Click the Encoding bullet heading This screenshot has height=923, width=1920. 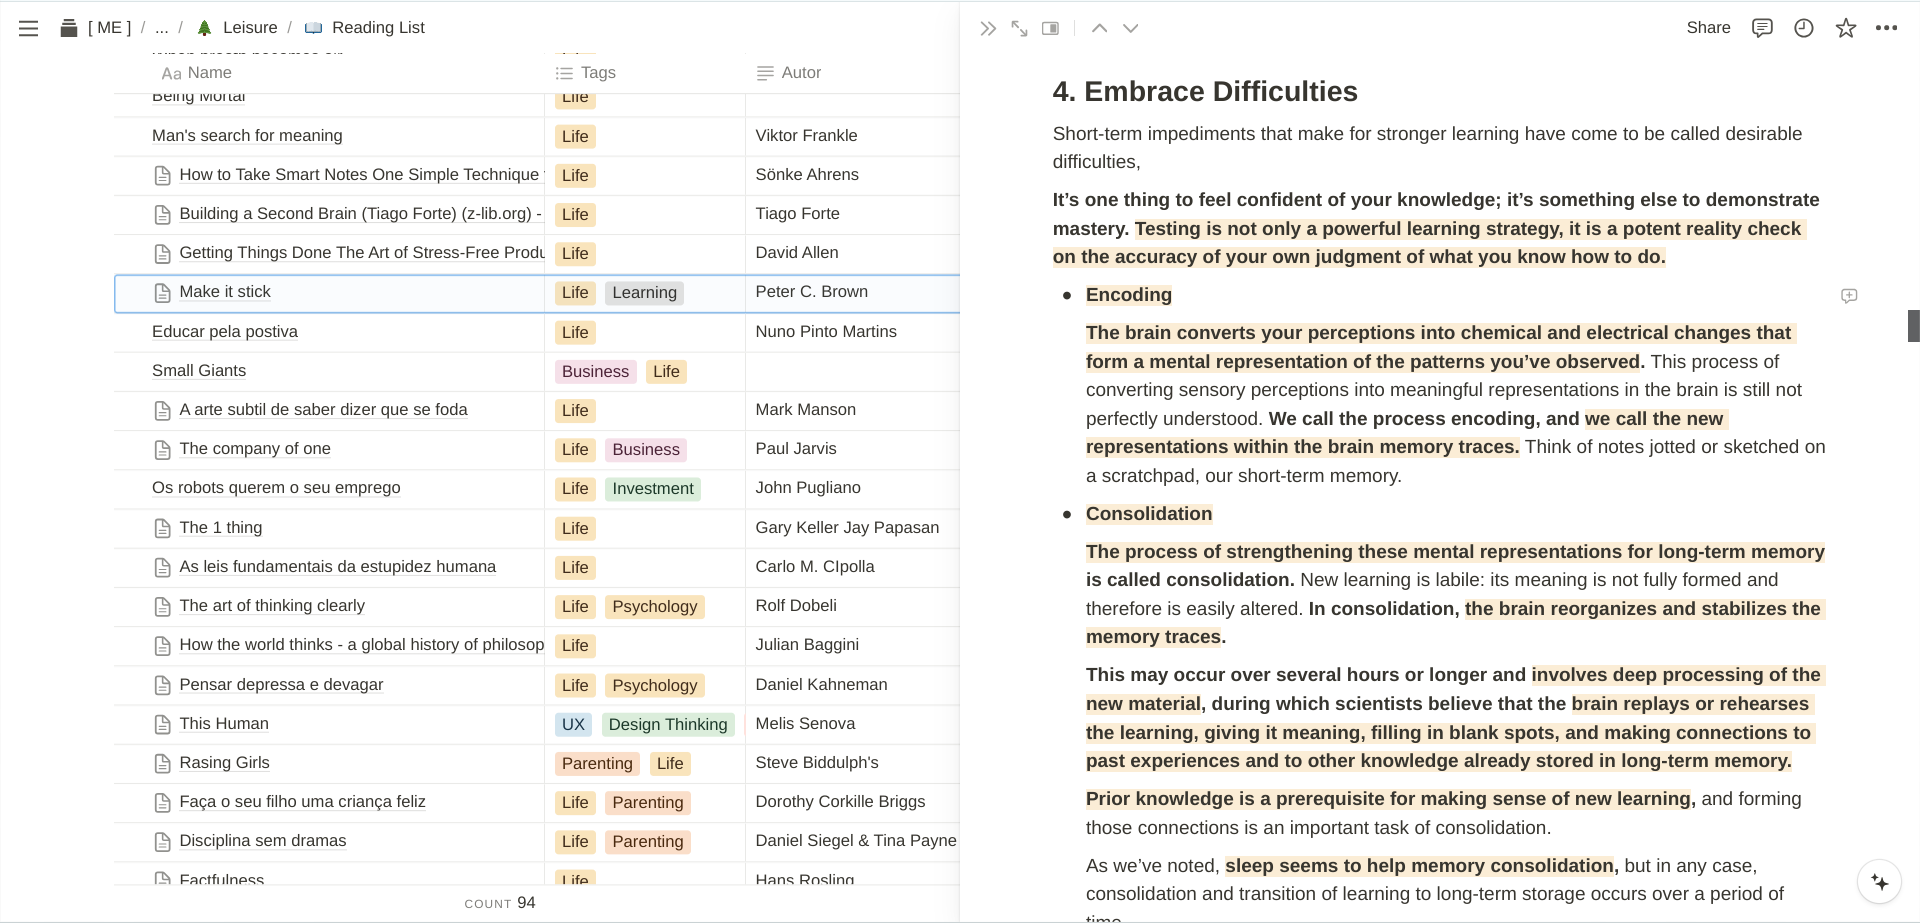click(x=1128, y=295)
